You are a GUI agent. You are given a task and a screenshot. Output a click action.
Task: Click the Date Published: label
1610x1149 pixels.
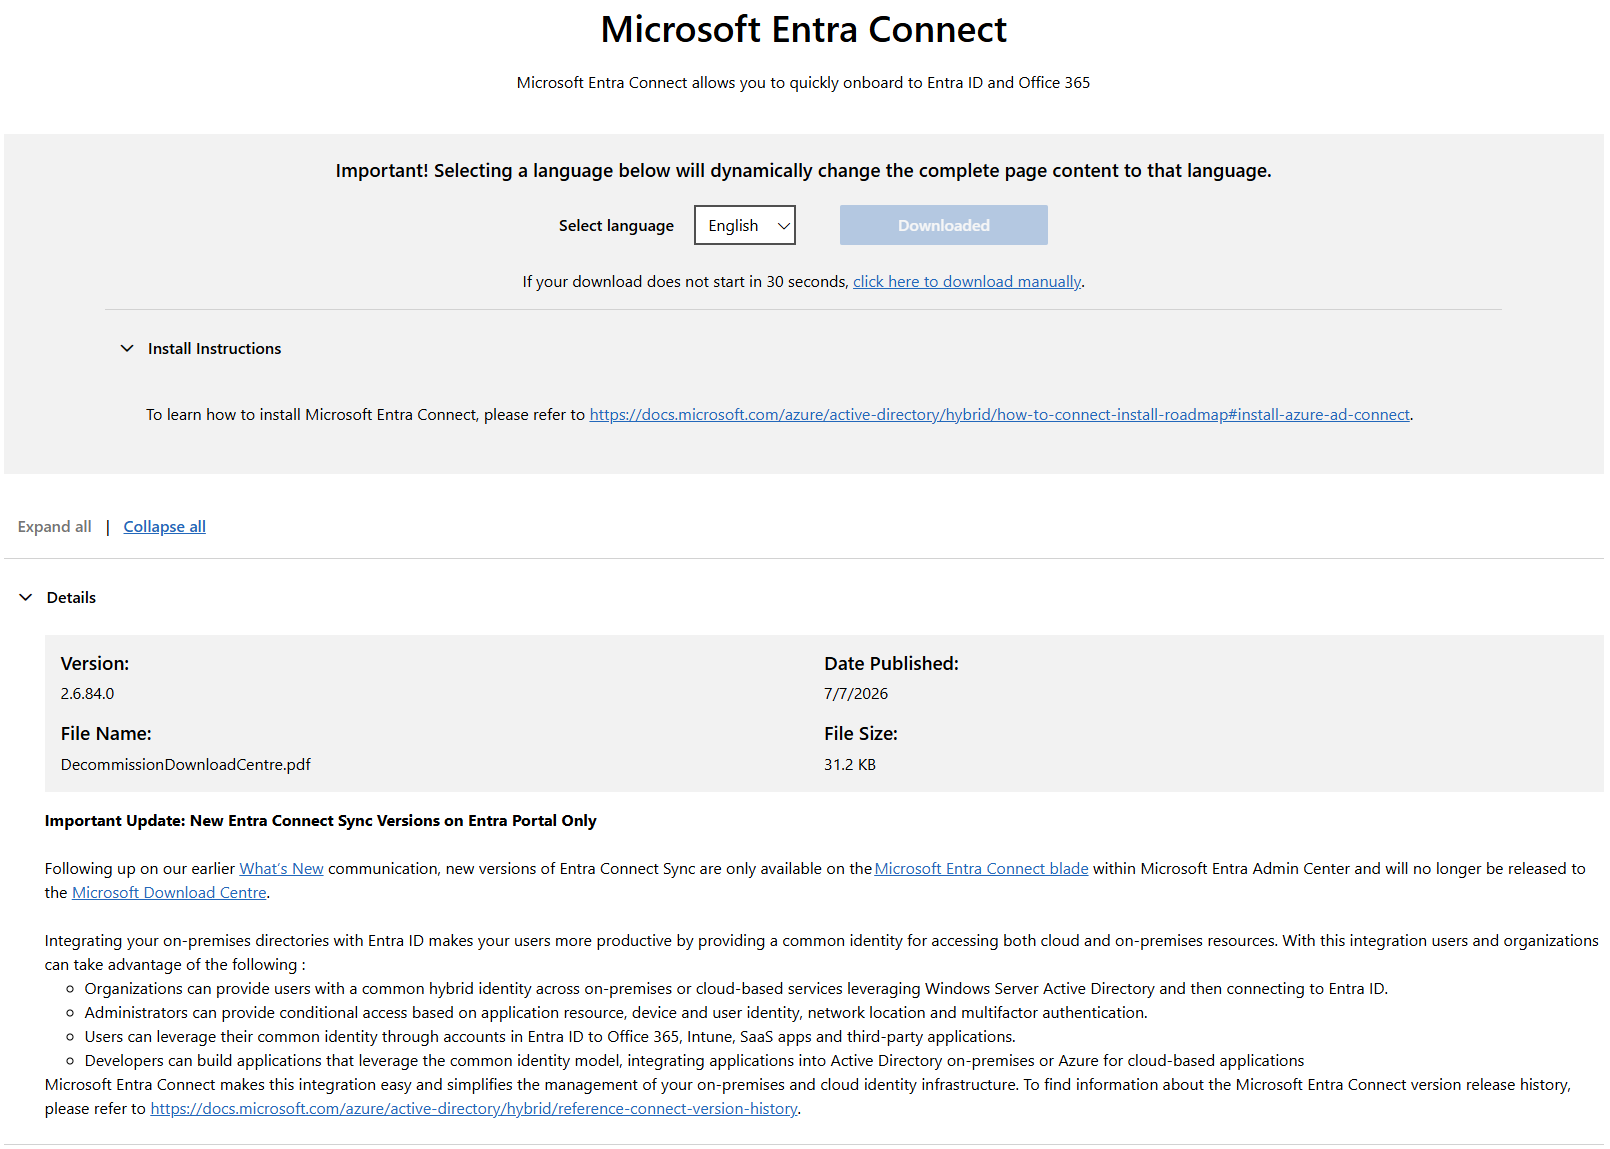click(891, 664)
